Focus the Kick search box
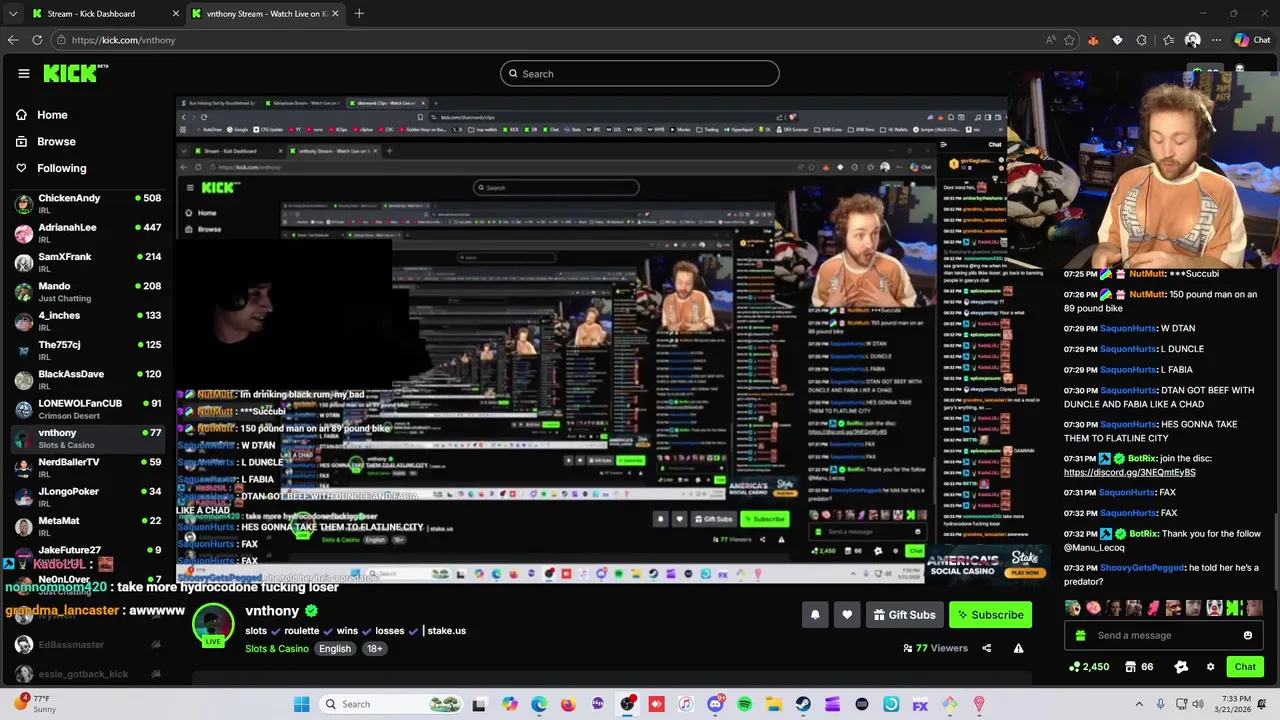The image size is (1280, 720). tap(640, 73)
